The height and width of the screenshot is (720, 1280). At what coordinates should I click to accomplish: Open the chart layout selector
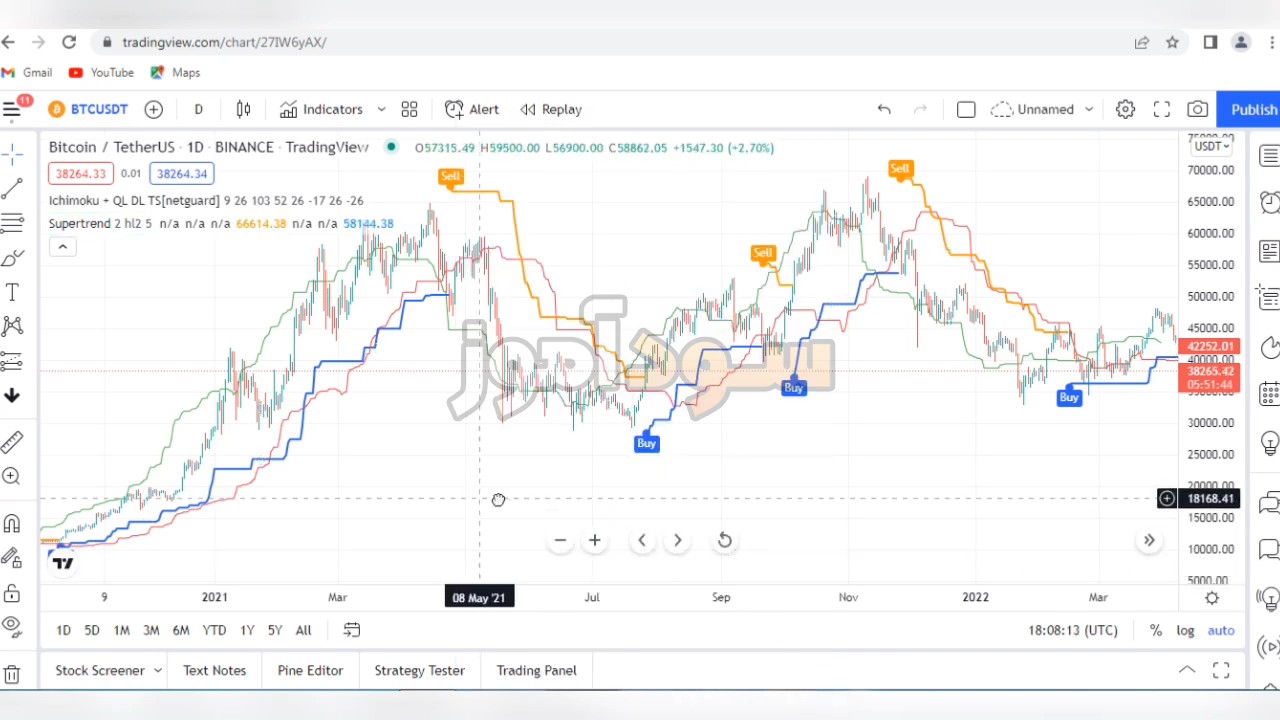966,109
